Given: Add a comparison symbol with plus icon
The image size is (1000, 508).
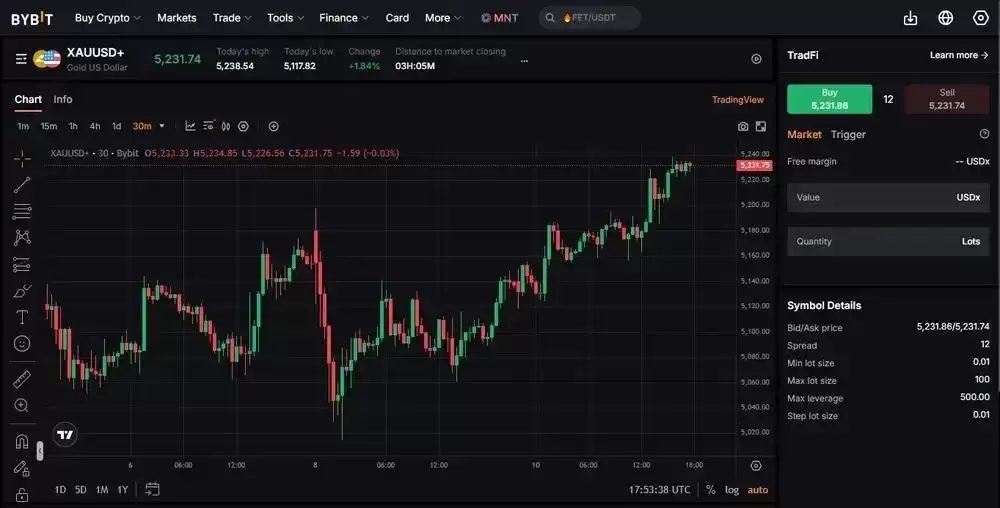Looking at the screenshot, I should (274, 126).
